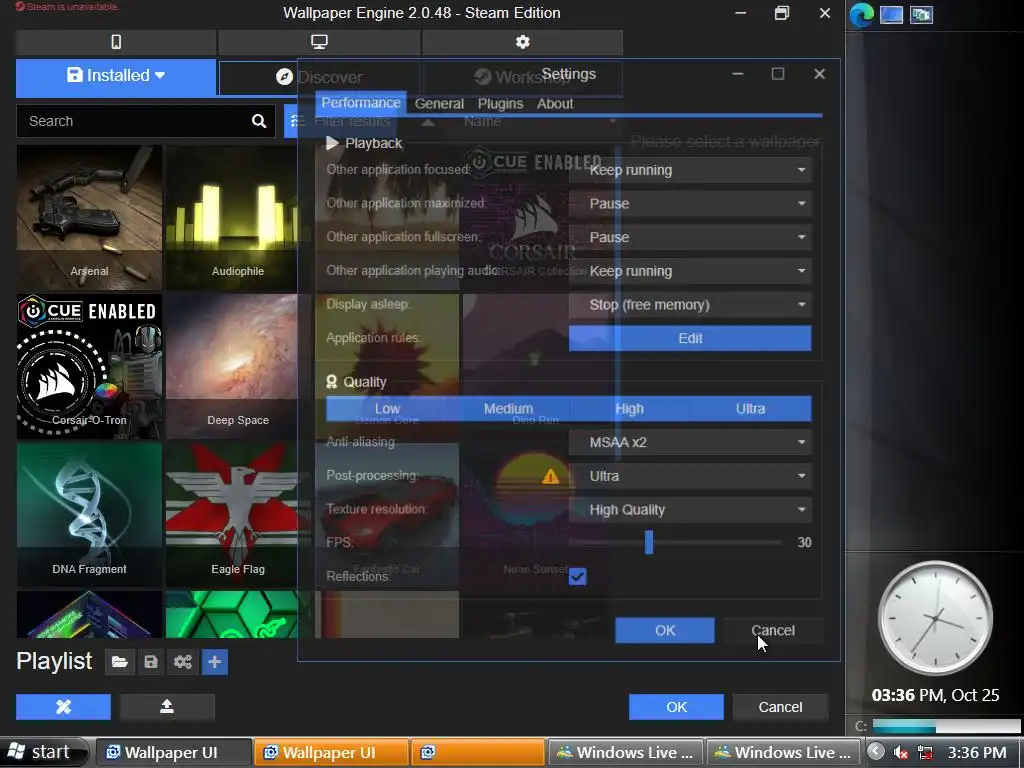Switch to first Wallpaper UI taskbar item
Screen dimensions: 1024x768
174,752
